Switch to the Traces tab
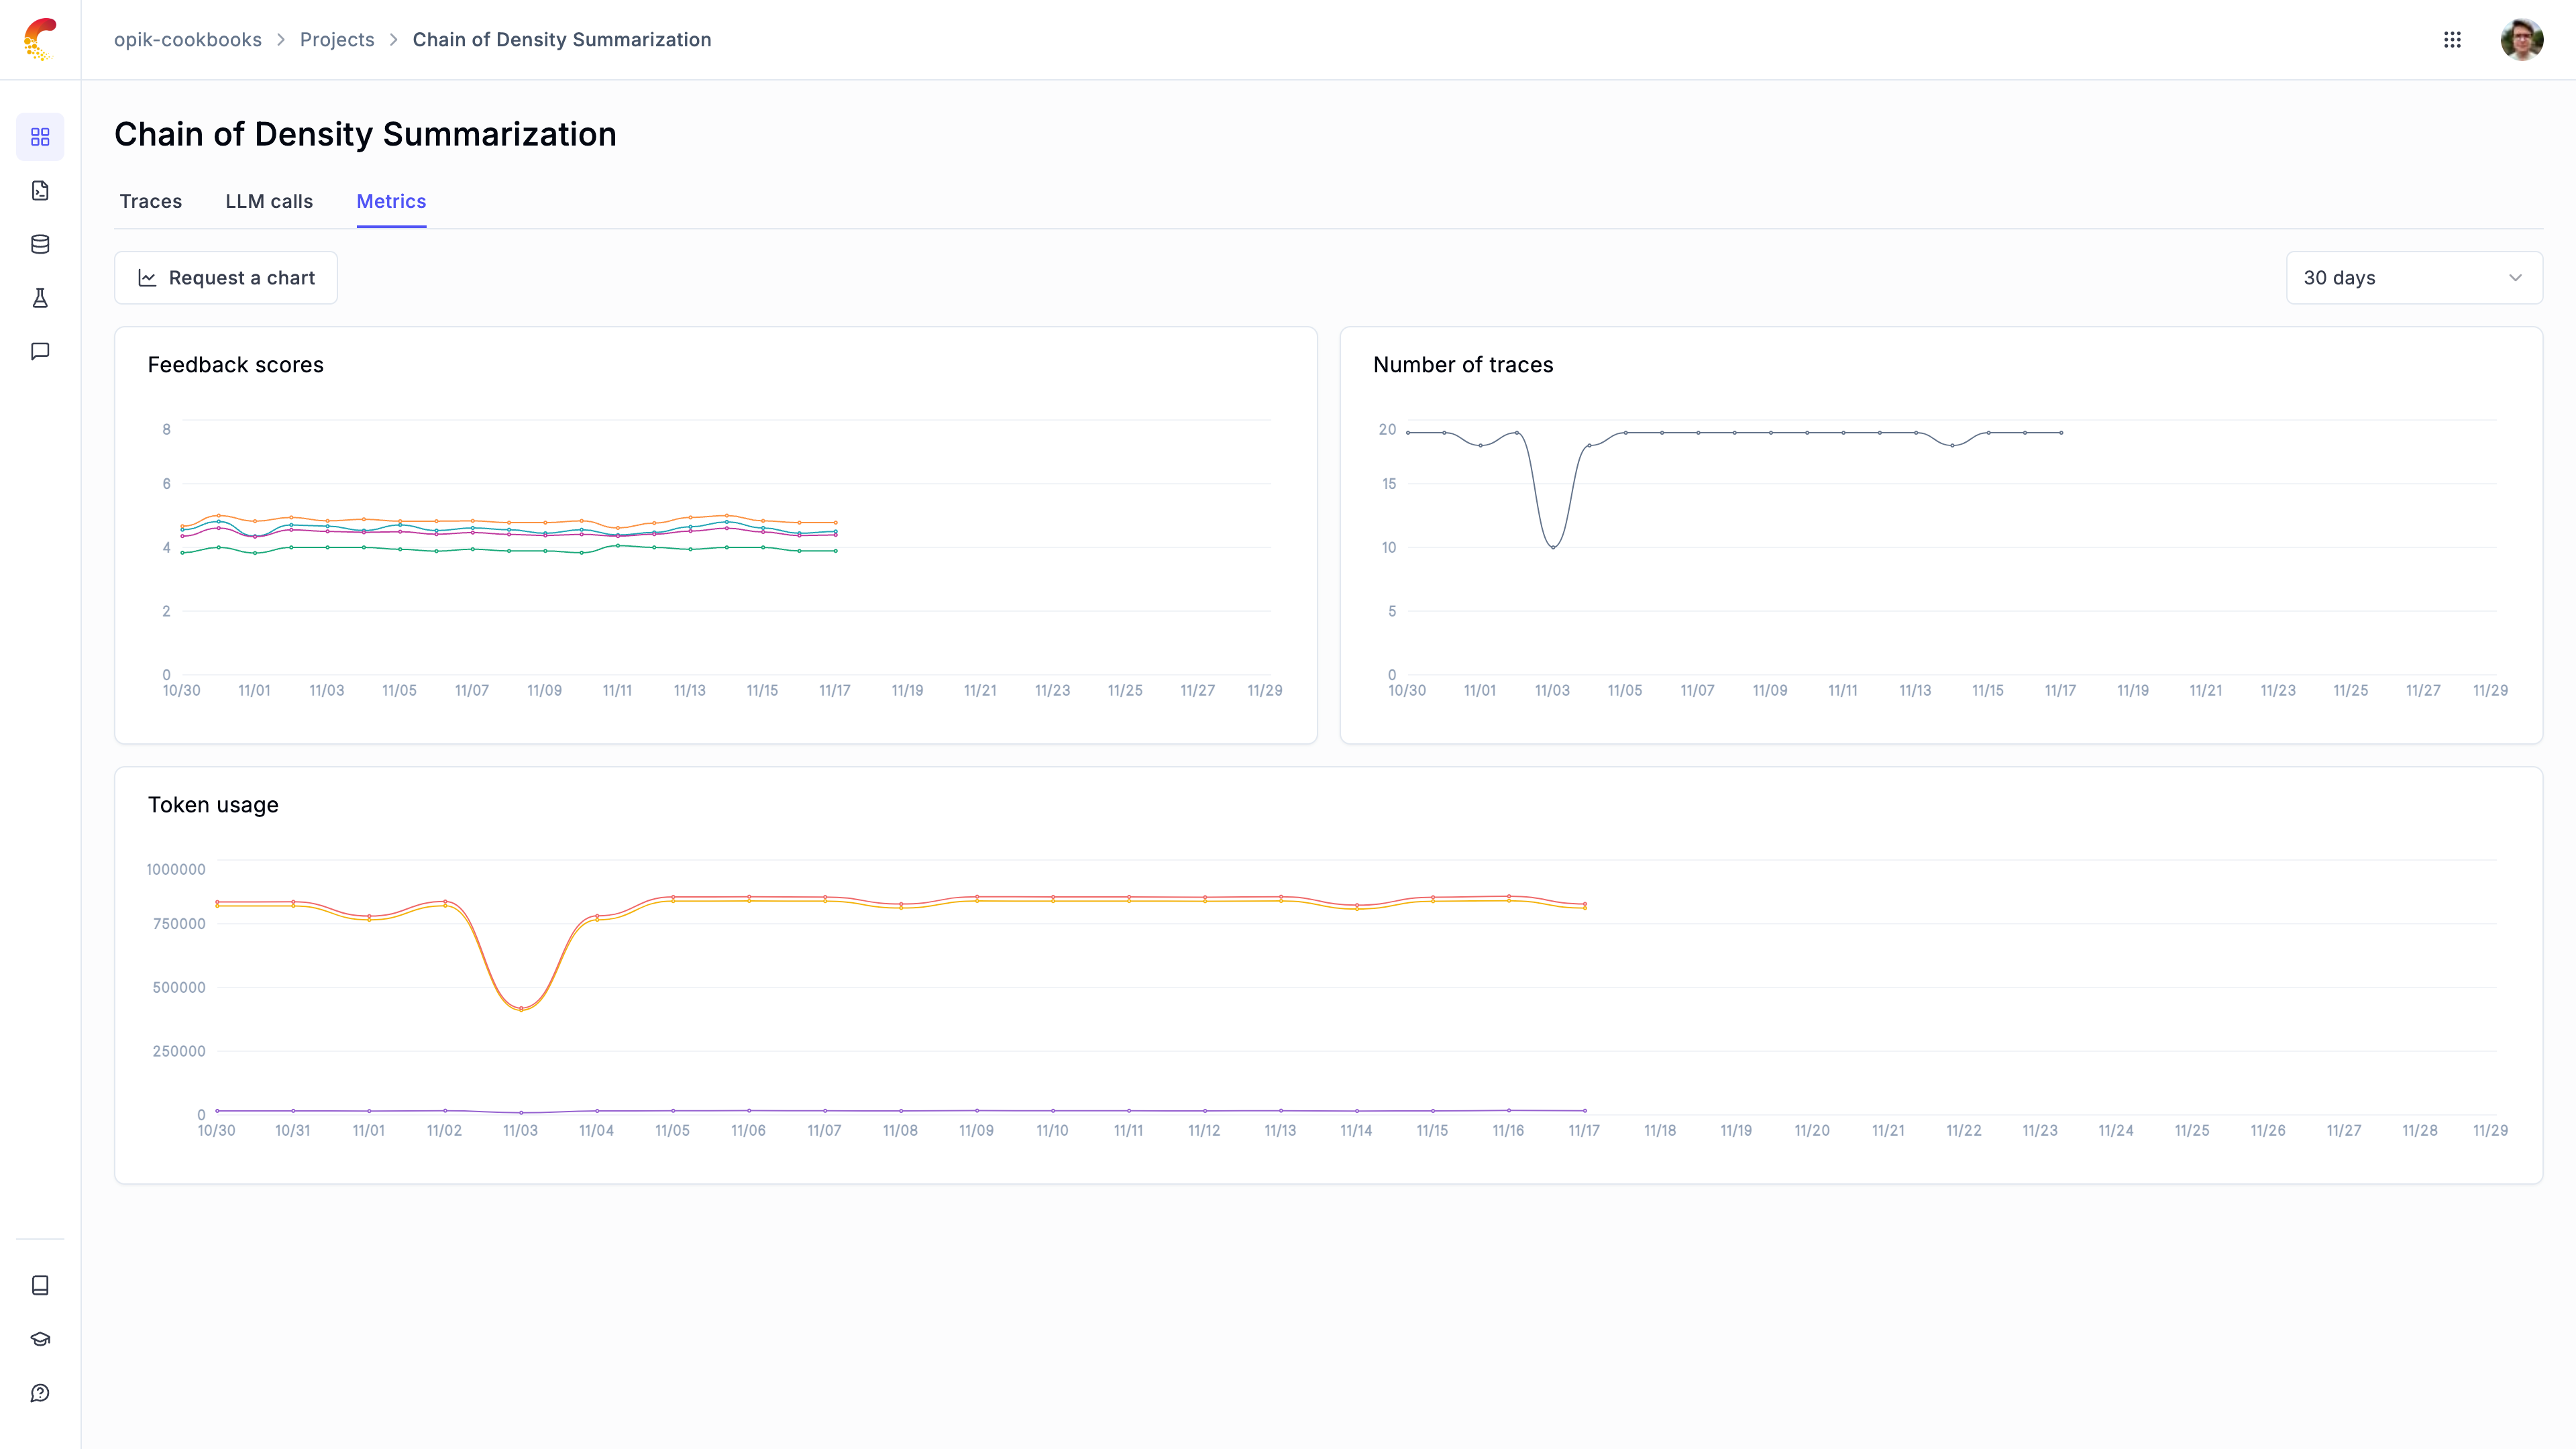The width and height of the screenshot is (2576, 1449). 150,201
